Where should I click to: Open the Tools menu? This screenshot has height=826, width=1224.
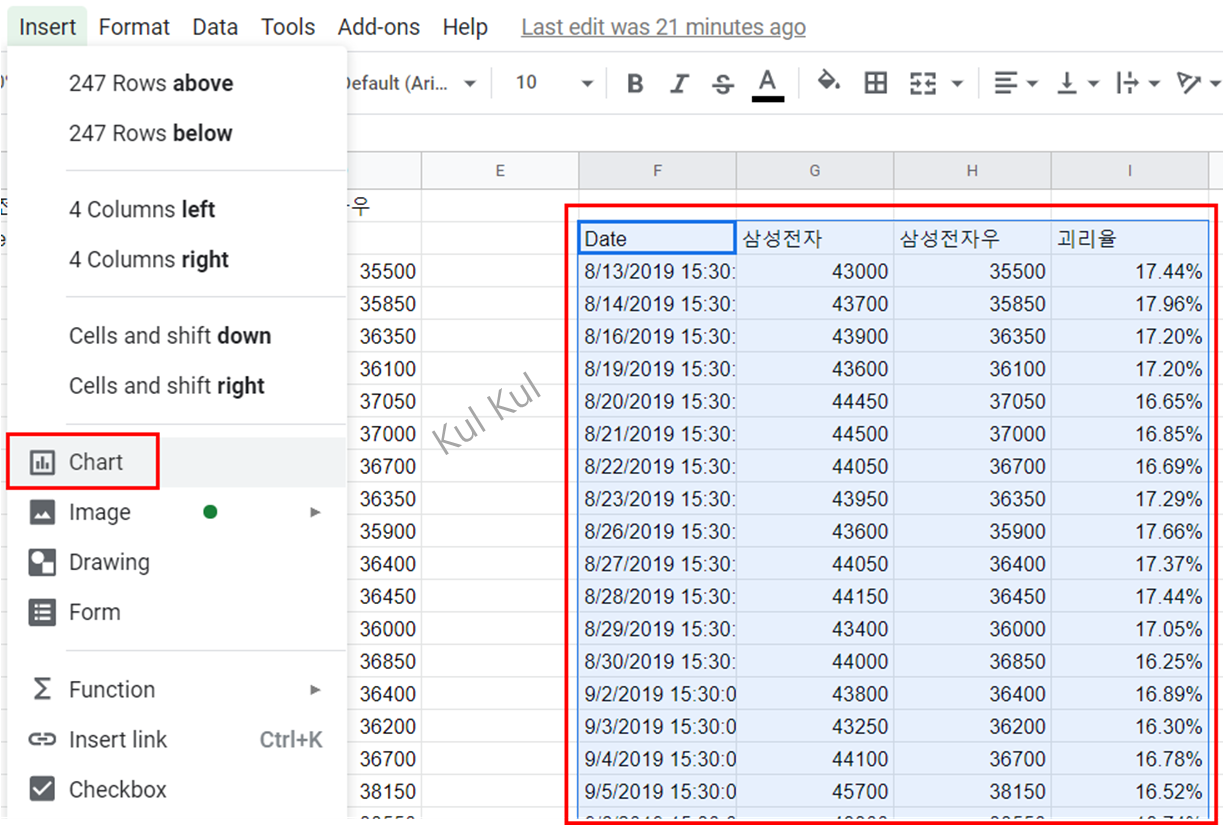click(x=288, y=27)
